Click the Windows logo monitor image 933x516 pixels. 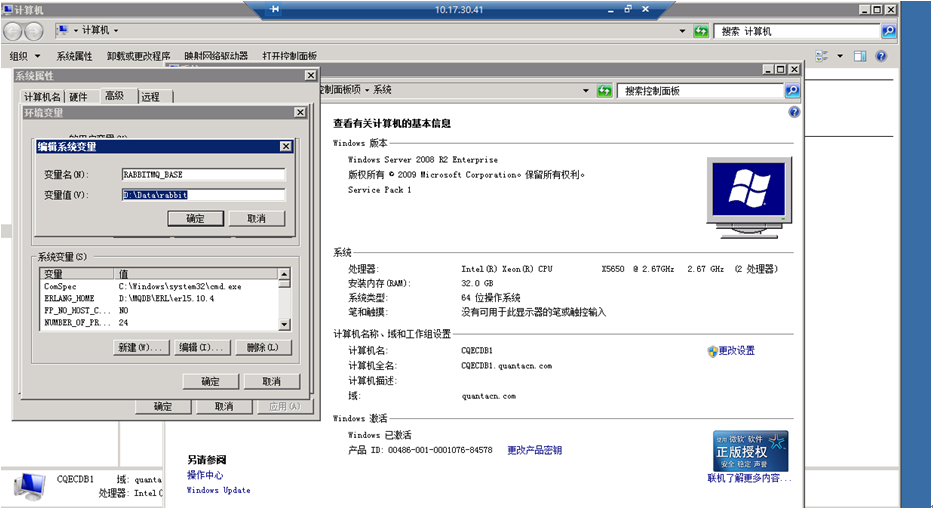(x=749, y=198)
